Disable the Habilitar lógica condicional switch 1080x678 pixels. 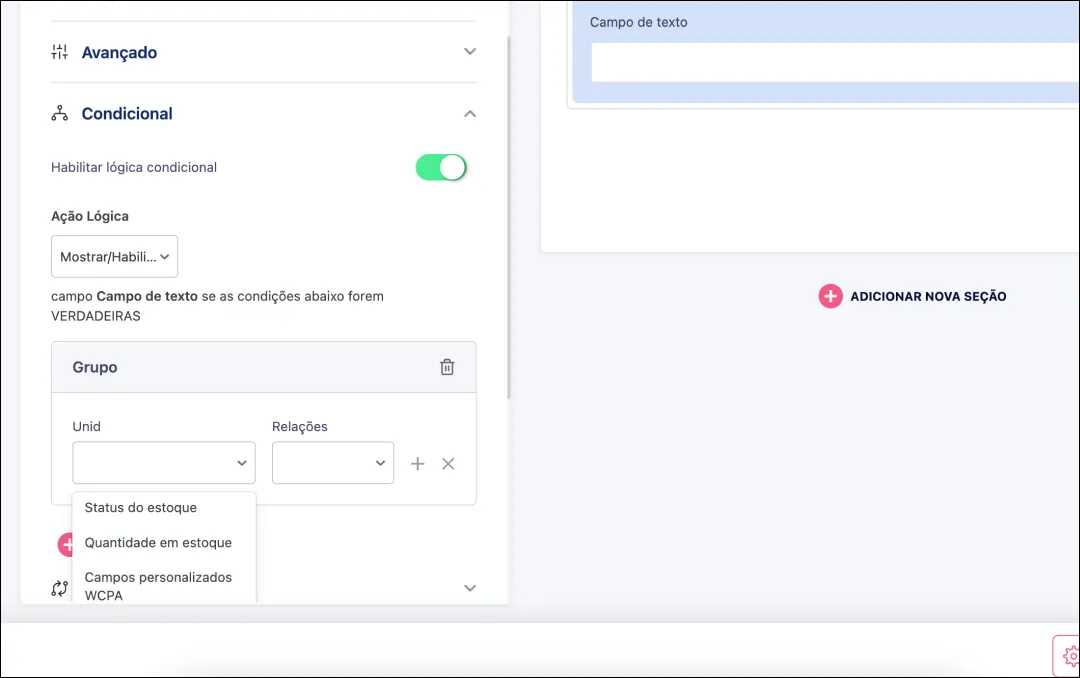pos(441,167)
